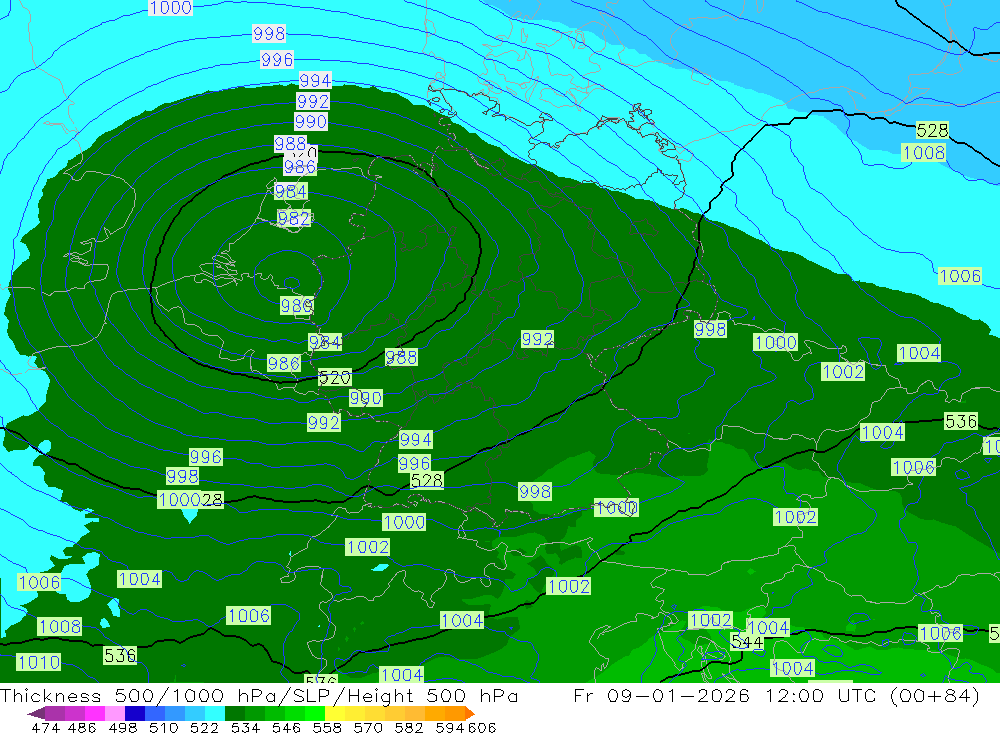The height and width of the screenshot is (733, 1000).
Task: Click the center of the low pressure system
Action: [x=292, y=282]
